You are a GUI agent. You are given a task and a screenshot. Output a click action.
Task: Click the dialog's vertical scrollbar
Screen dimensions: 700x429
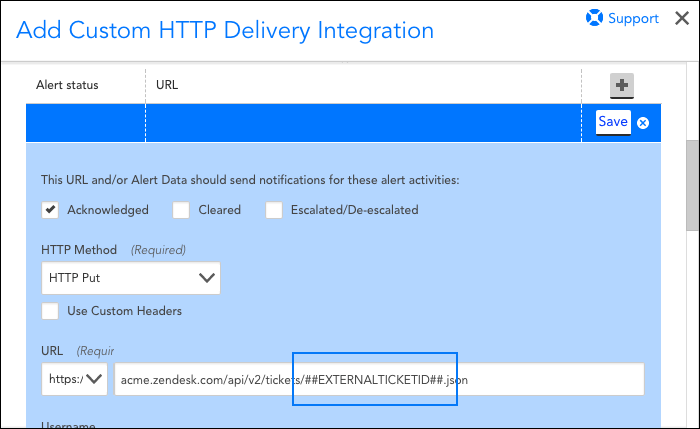click(693, 186)
